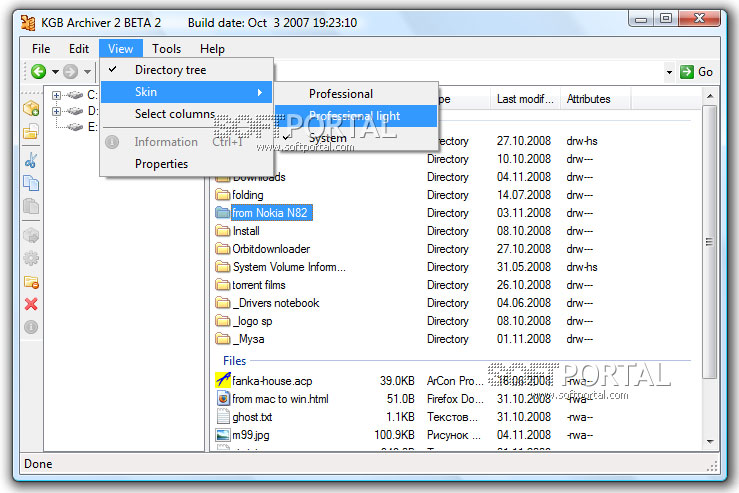Select the folding folder
The width and height of the screenshot is (739, 493).
click(248, 195)
